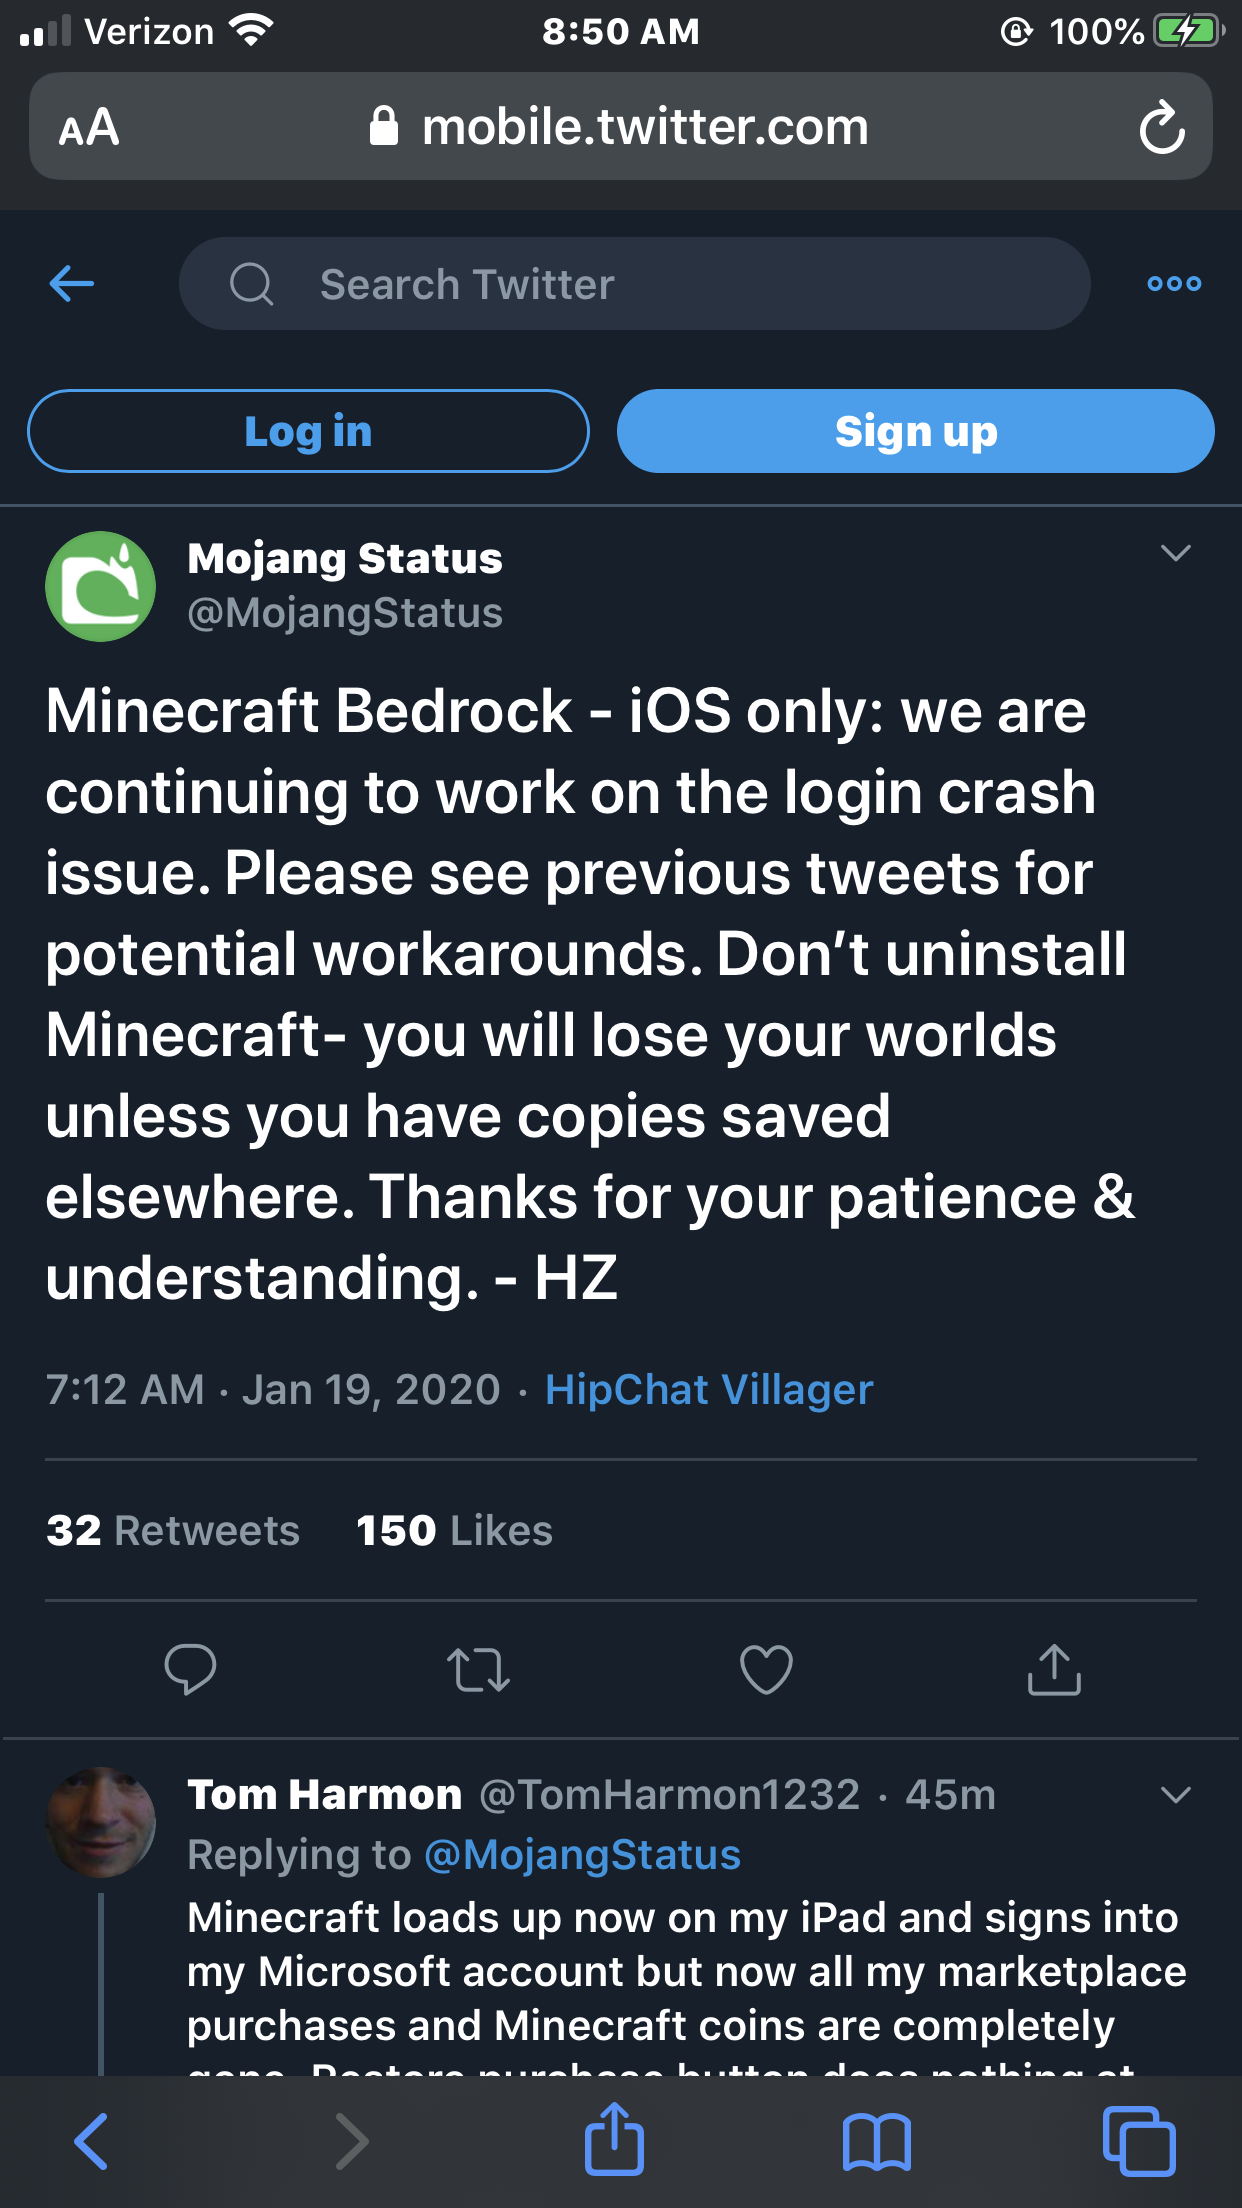Open the @MojangStatus mention link in reply
Screen dimensions: 1242x2208
pyautogui.click(x=583, y=1855)
